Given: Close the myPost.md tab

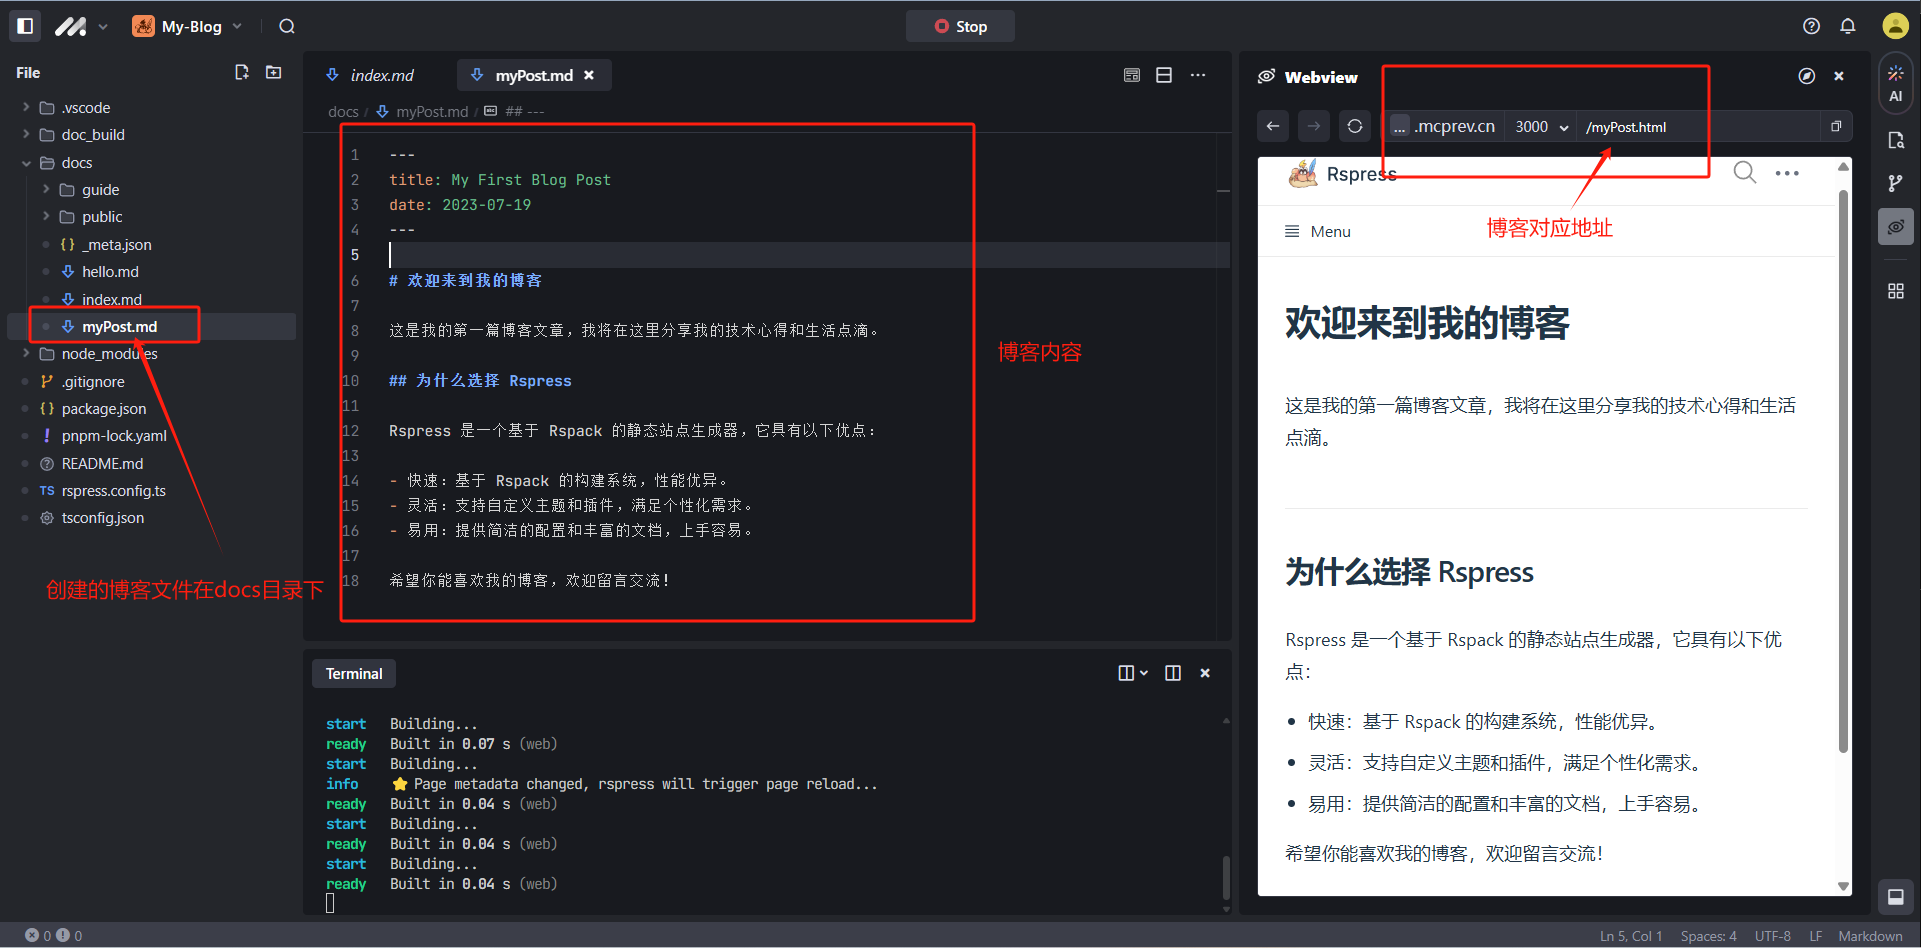Looking at the screenshot, I should [x=589, y=75].
